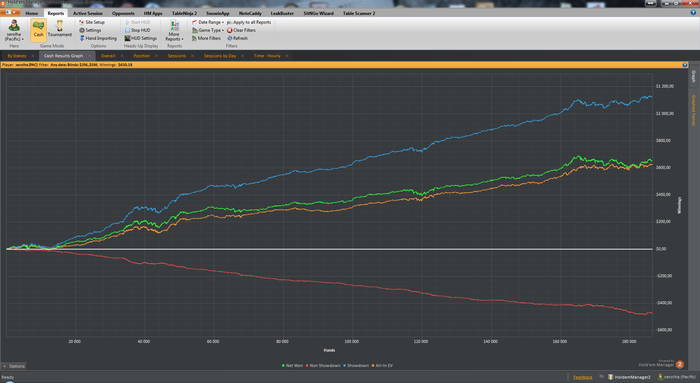Switch to the Position report tab
The width and height of the screenshot is (700, 383).
coord(142,56)
